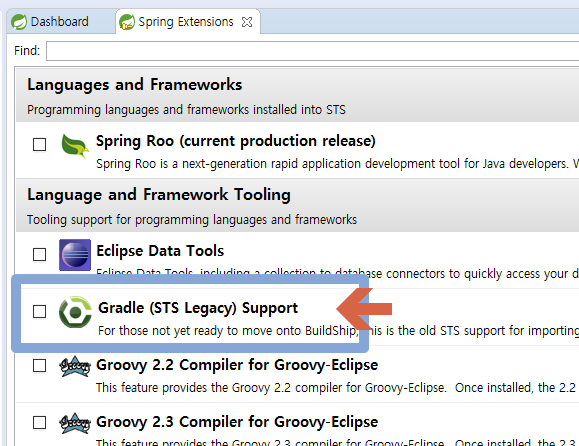Image resolution: width=579 pixels, height=446 pixels.
Task: Select Spring Roo (current production release) title
Action: tap(236, 141)
